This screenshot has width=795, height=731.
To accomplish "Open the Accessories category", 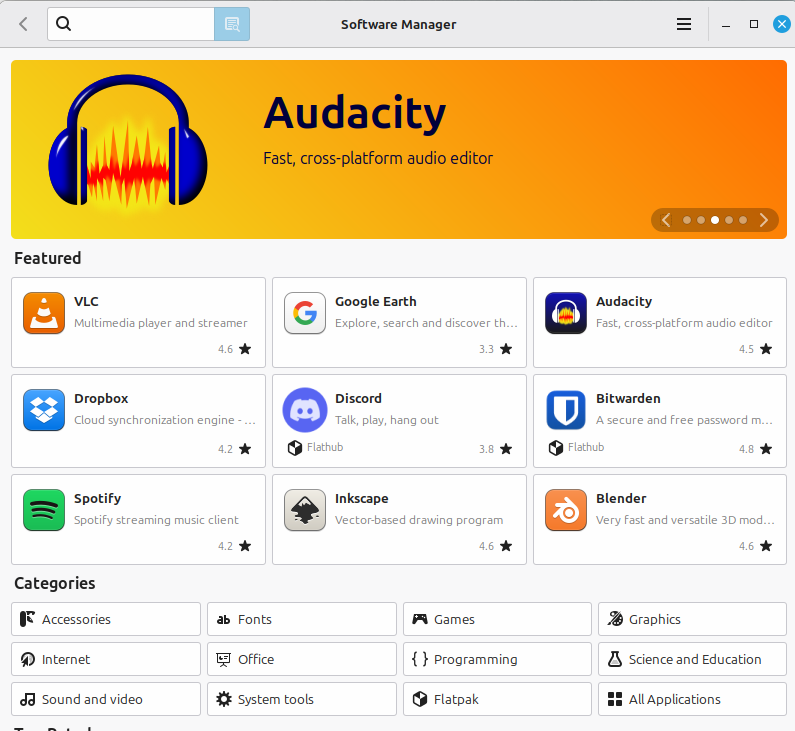I will click(x=106, y=619).
